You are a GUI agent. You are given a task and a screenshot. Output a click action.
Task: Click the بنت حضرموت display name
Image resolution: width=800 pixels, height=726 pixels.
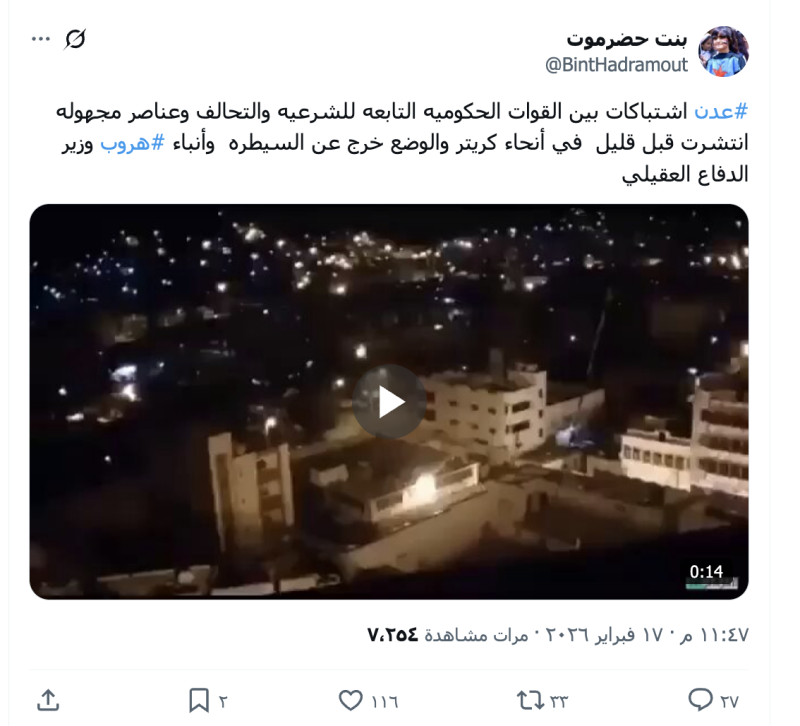(x=627, y=38)
